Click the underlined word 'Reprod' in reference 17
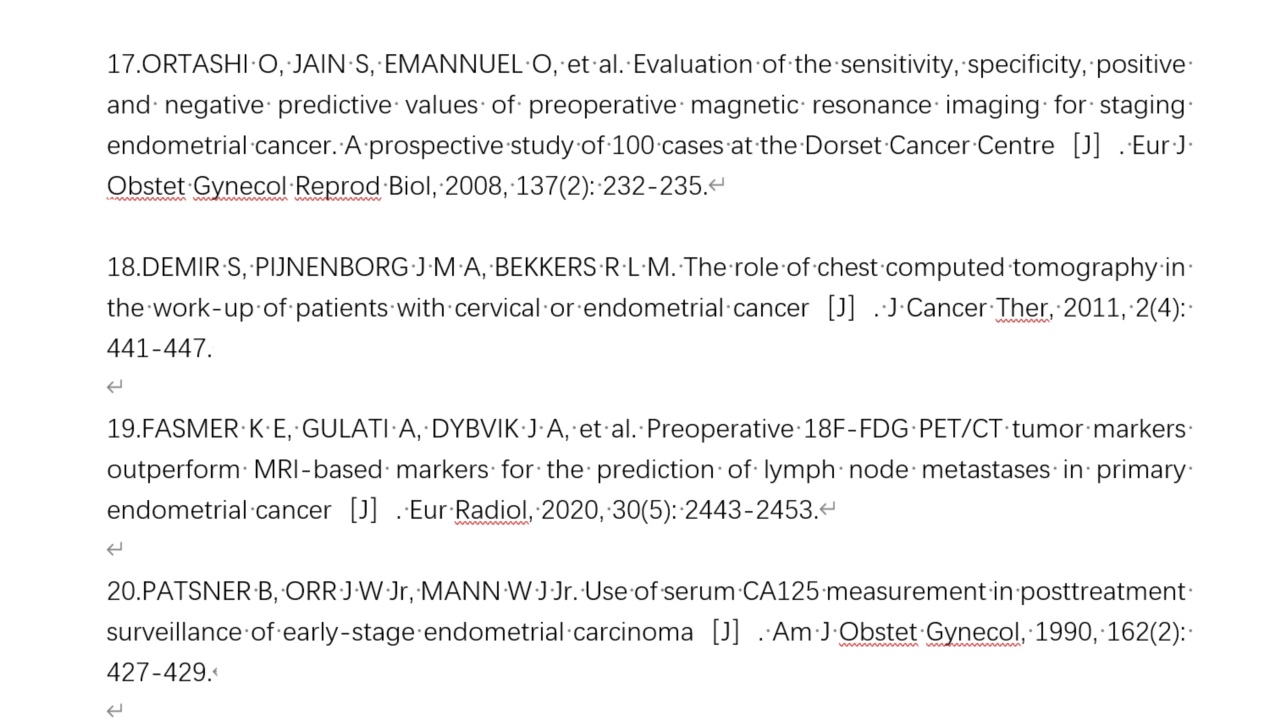This screenshot has width=1280, height=720. pyautogui.click(x=337, y=186)
